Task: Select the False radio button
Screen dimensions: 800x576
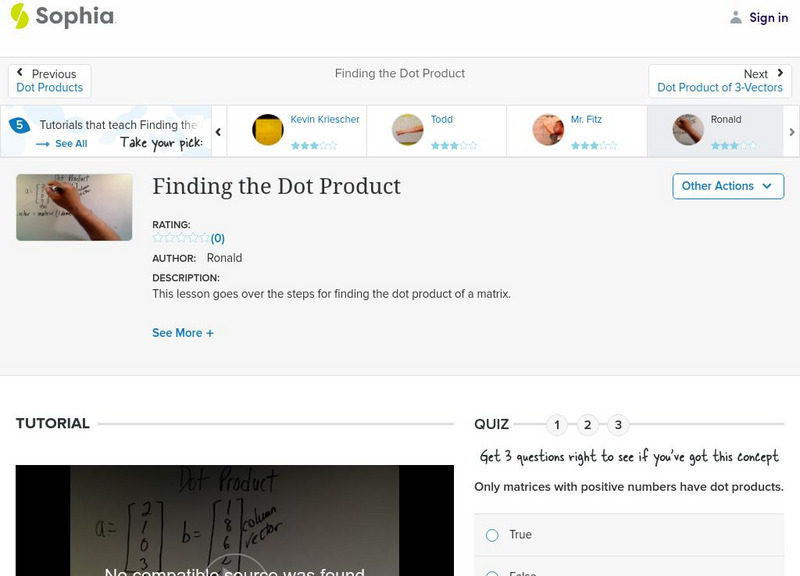Action: [x=492, y=574]
